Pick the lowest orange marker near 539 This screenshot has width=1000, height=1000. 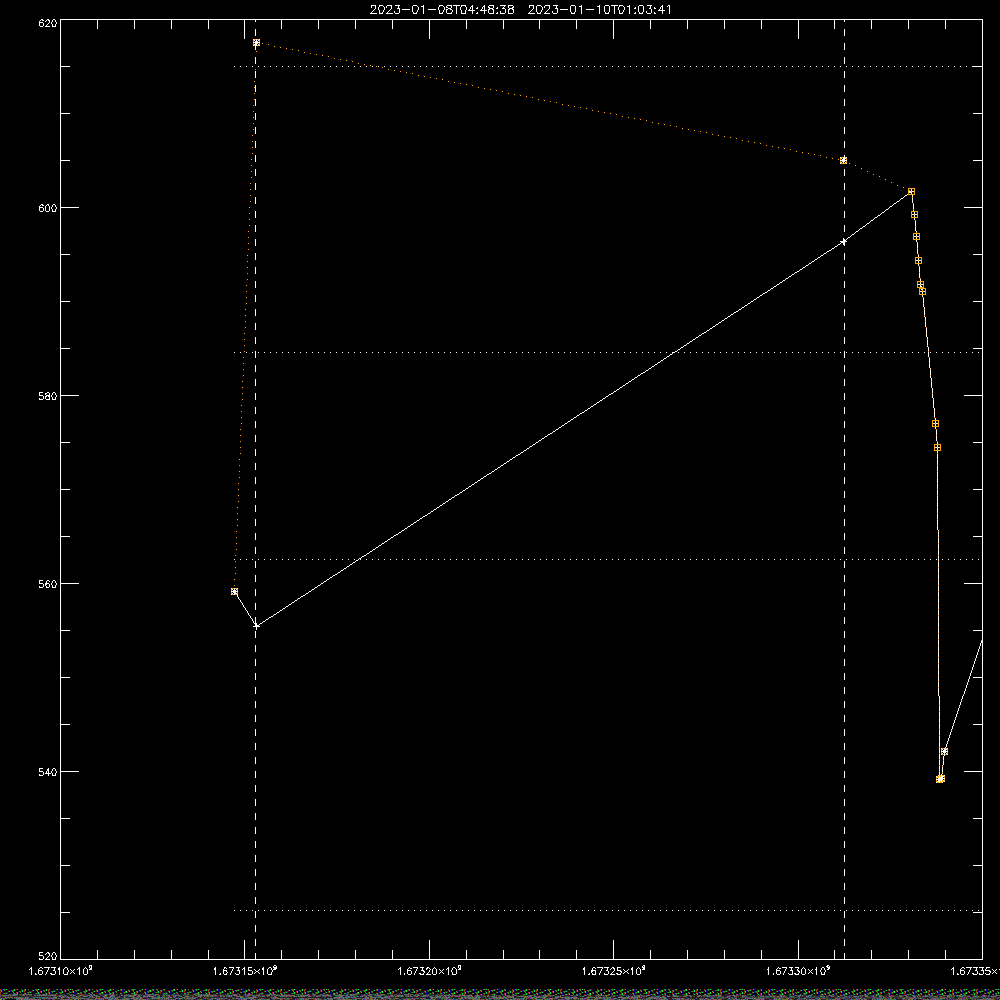click(940, 779)
